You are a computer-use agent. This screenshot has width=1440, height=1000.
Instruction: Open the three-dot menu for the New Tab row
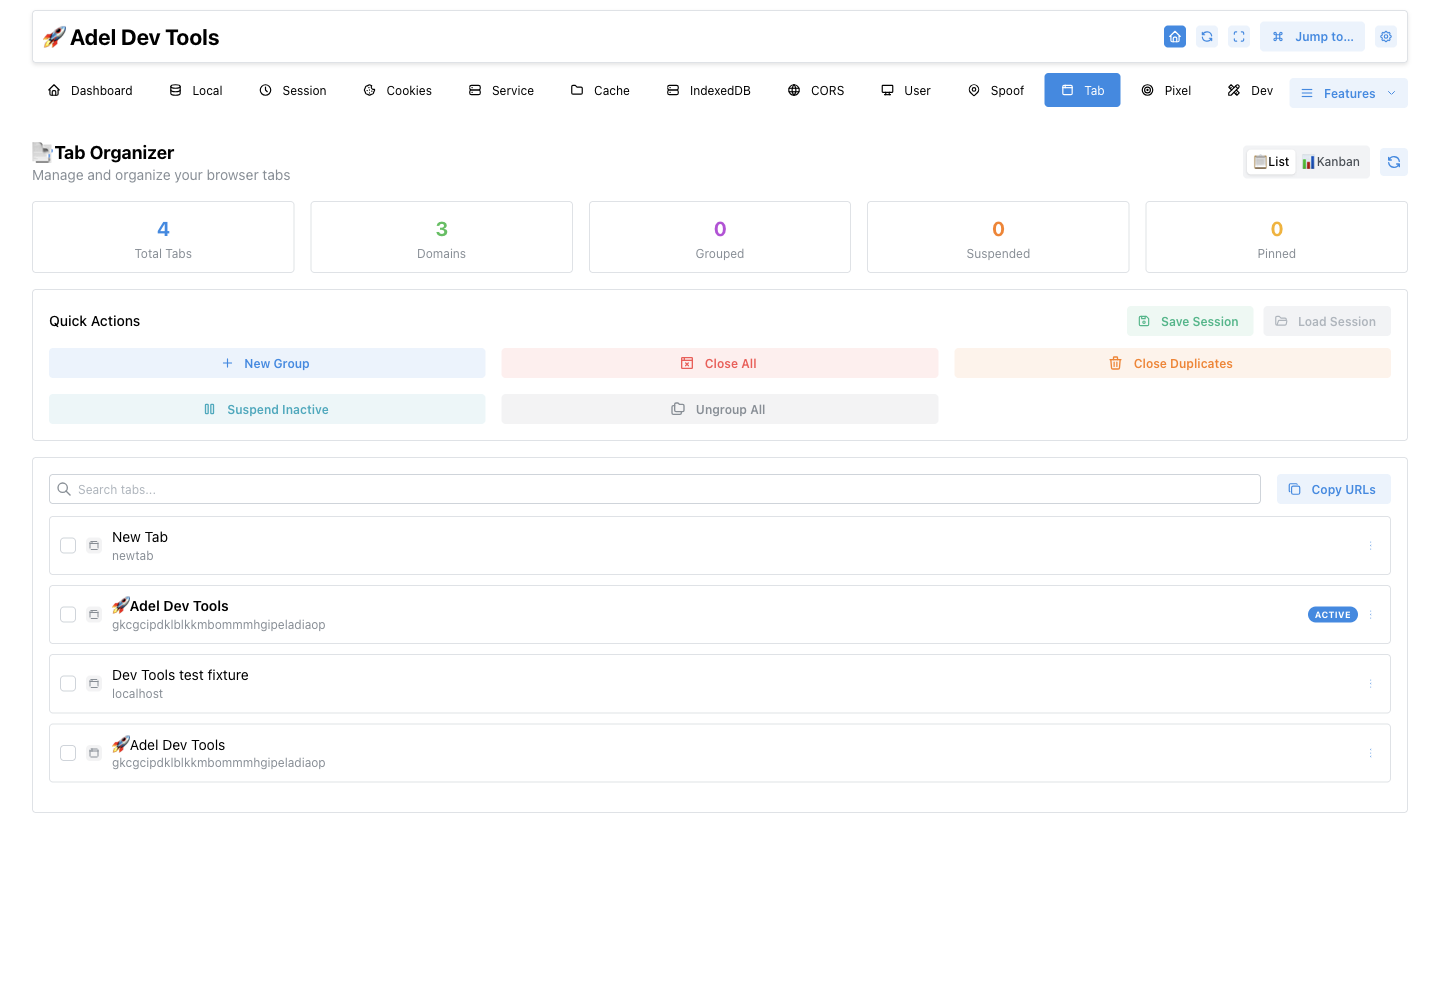1370,546
